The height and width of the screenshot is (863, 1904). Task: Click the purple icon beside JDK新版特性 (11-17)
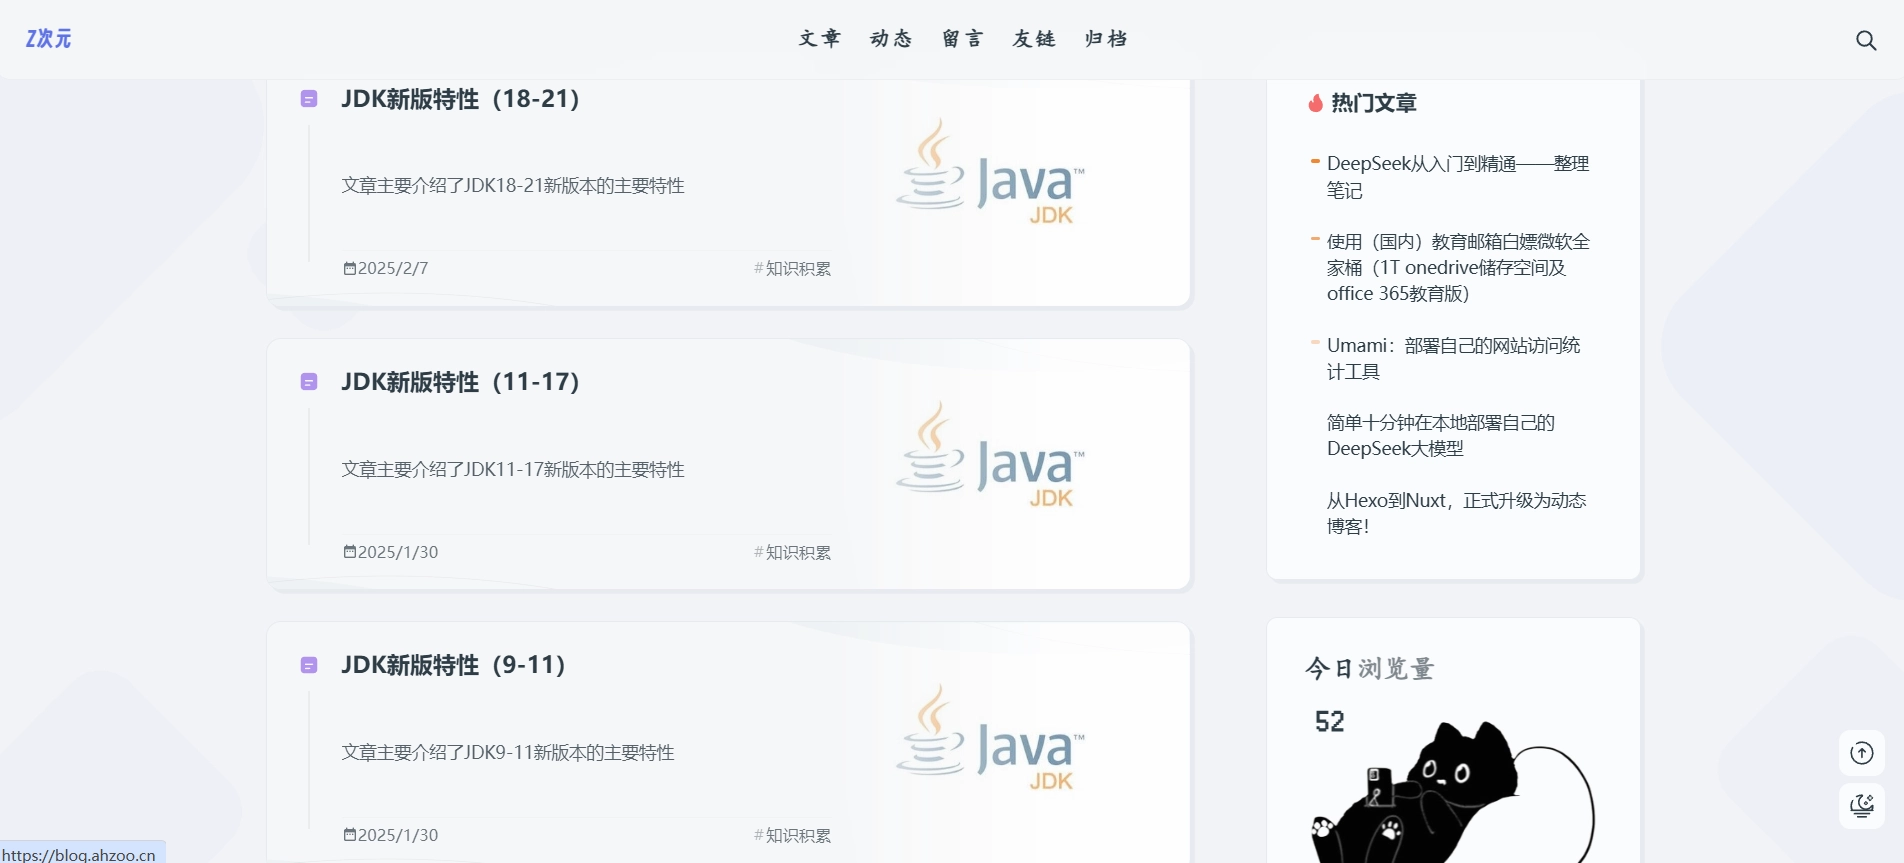309,382
